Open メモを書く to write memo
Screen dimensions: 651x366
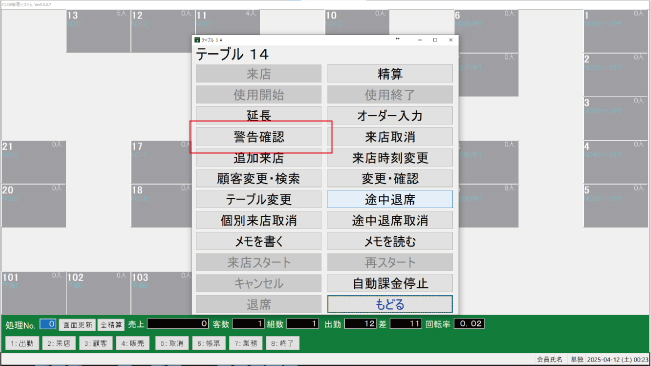click(259, 242)
